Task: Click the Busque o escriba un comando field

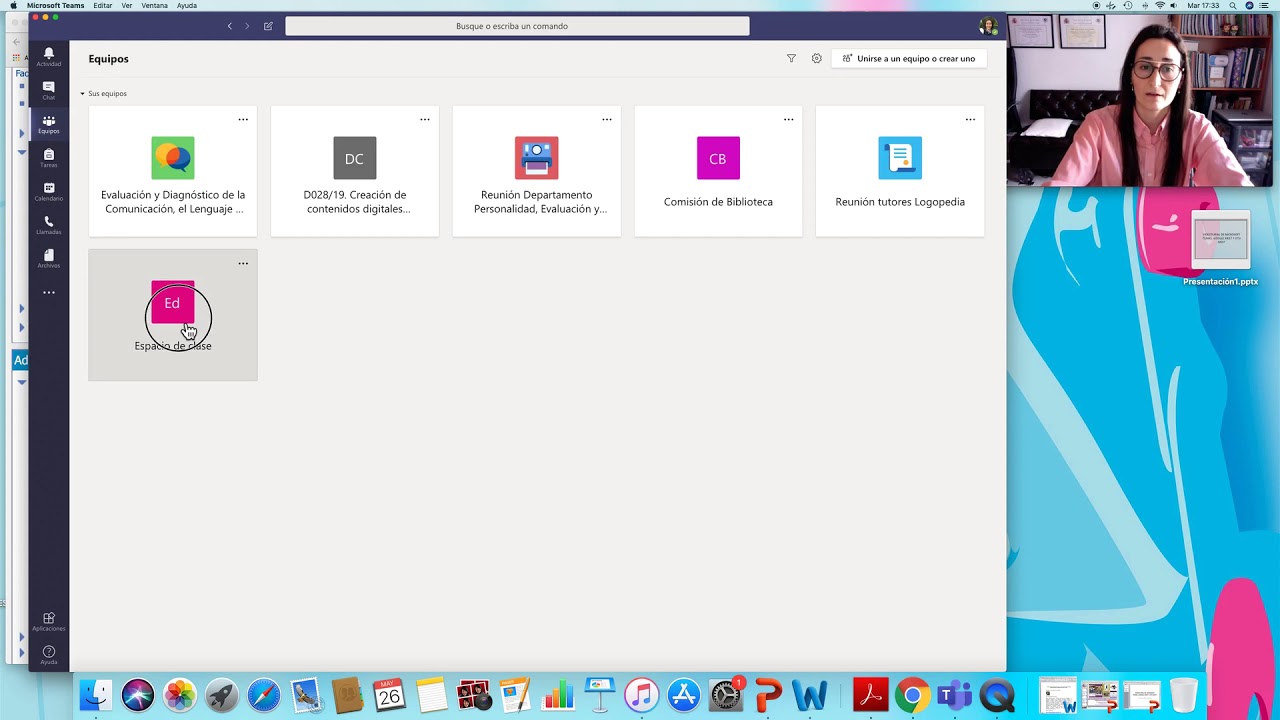Action: [x=517, y=26]
